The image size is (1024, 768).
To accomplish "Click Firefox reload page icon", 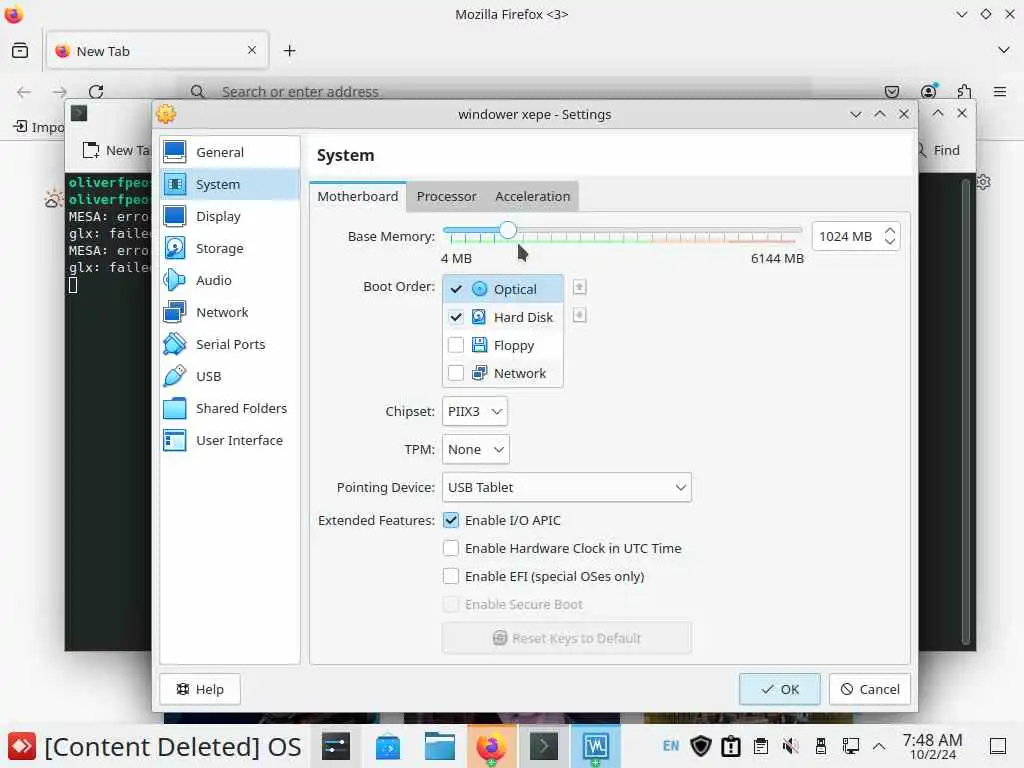I will tap(96, 91).
